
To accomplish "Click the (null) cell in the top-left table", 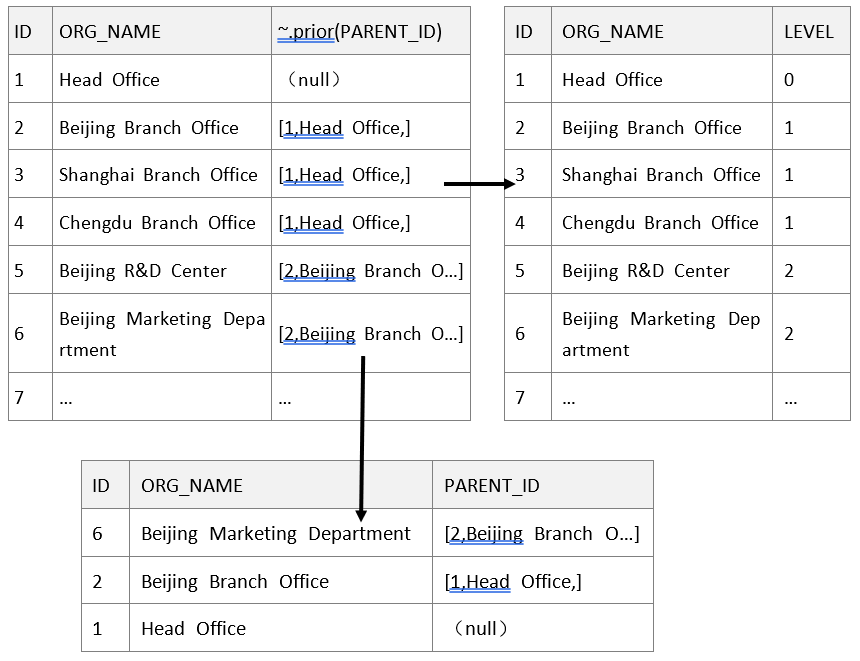I will [x=313, y=80].
